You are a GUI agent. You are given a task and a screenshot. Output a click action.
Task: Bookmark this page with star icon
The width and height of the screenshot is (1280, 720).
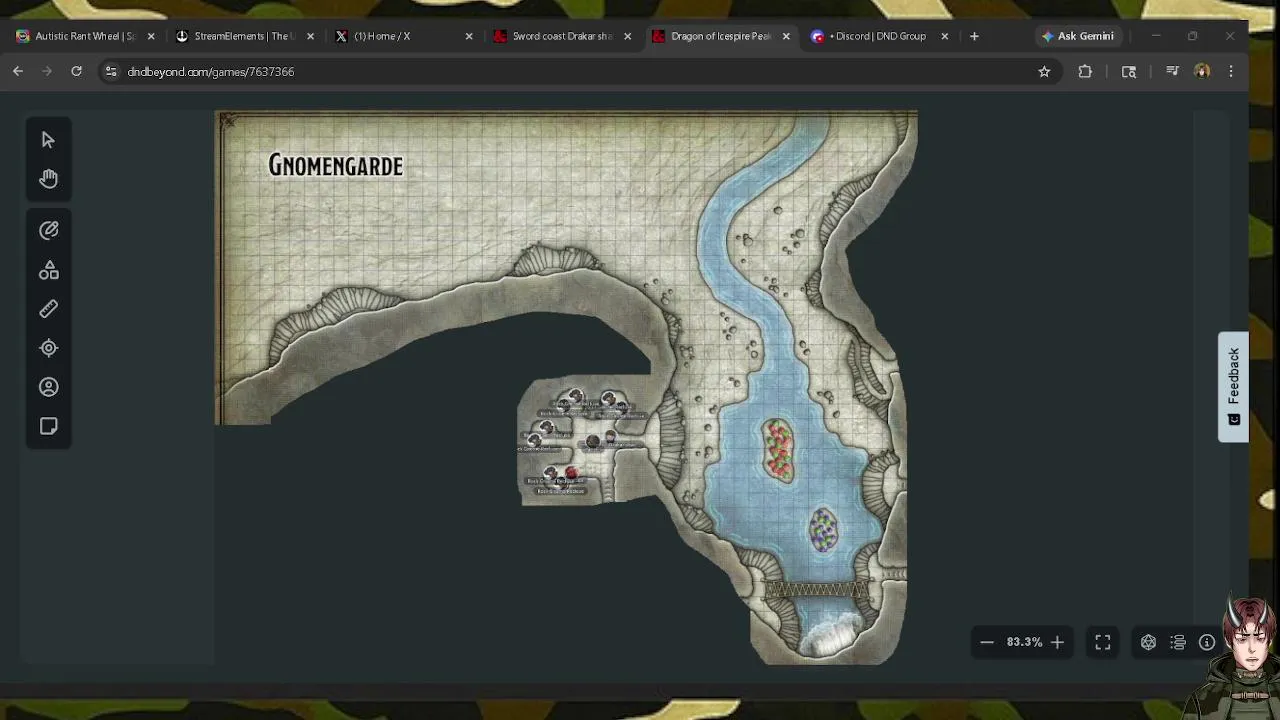coord(1044,71)
